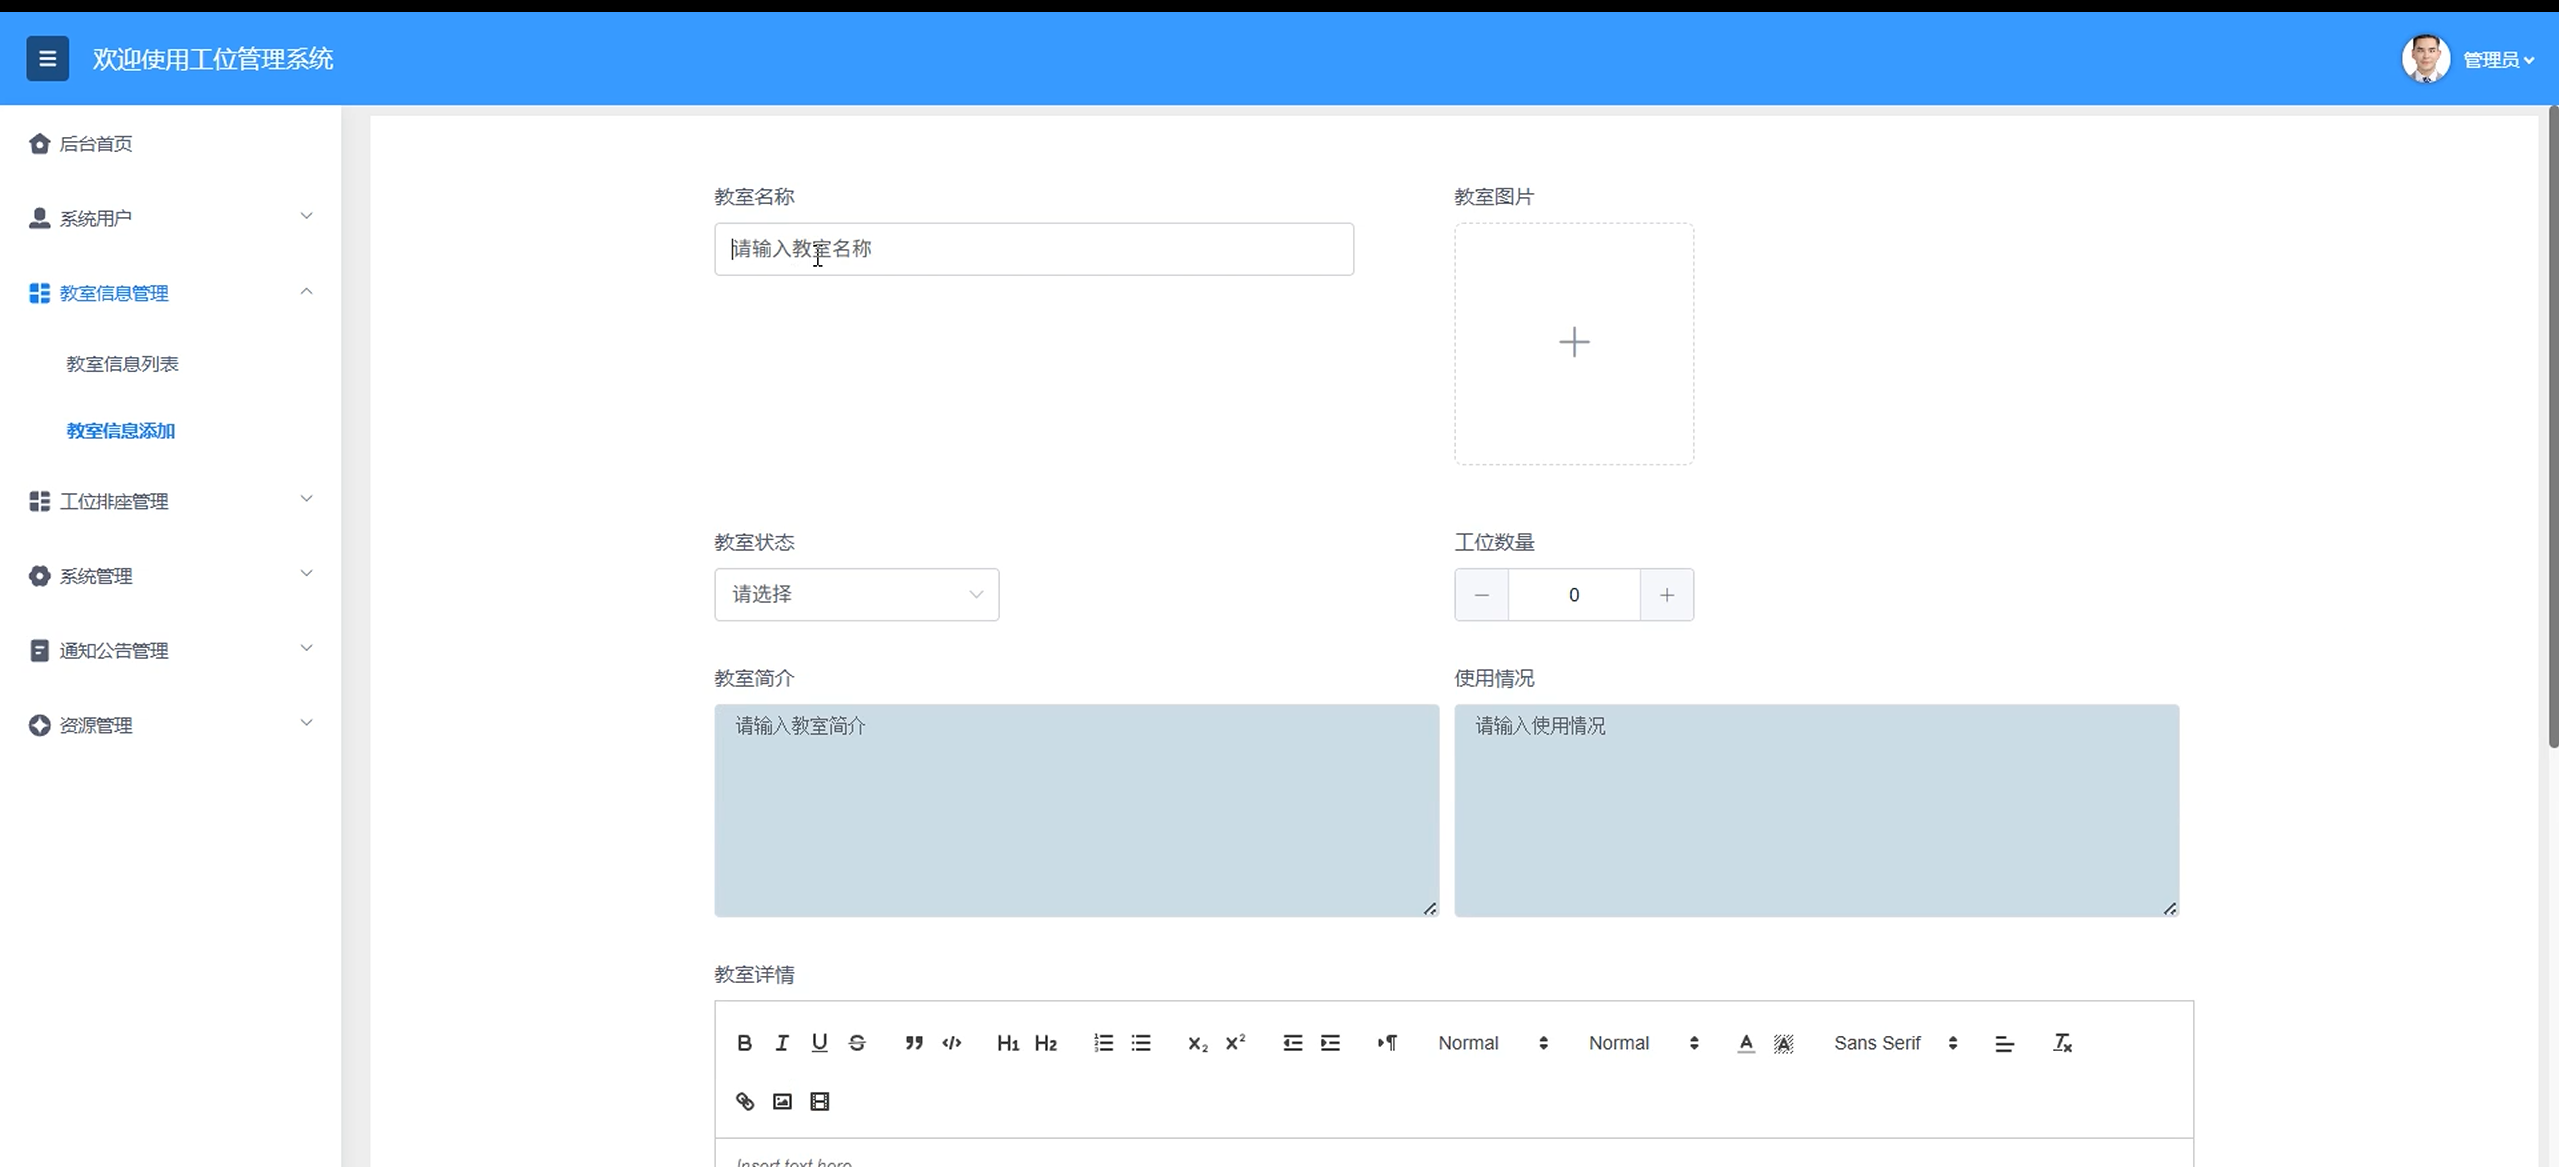Apply strikethrough formatting icon
This screenshot has height=1167, width=2559.
(857, 1043)
